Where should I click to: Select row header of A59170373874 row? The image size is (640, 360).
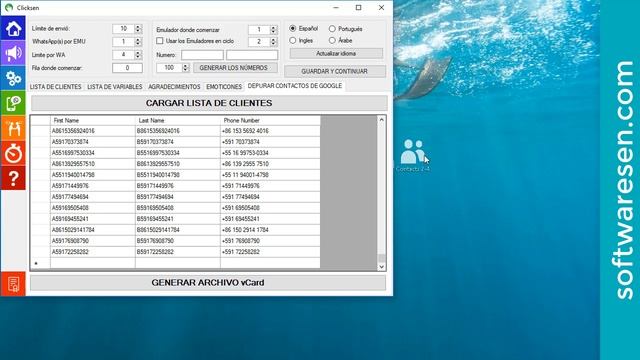(40, 142)
